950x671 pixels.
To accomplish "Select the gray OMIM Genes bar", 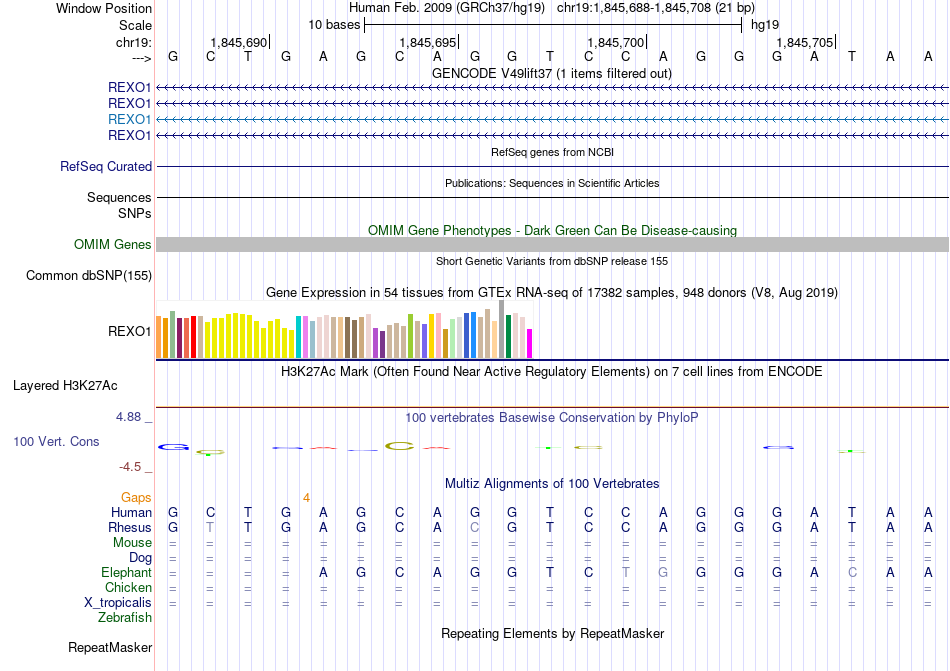I will click(x=552, y=245).
